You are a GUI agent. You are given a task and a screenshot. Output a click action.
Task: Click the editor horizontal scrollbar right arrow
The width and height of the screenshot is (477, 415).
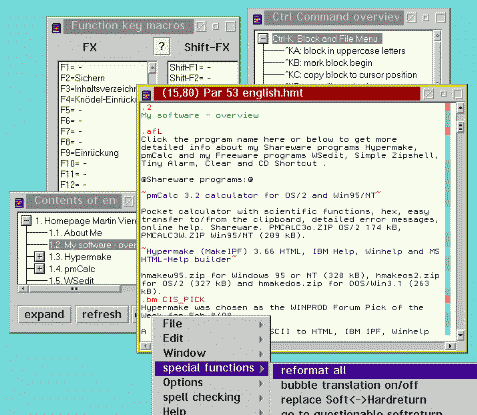coord(450,346)
